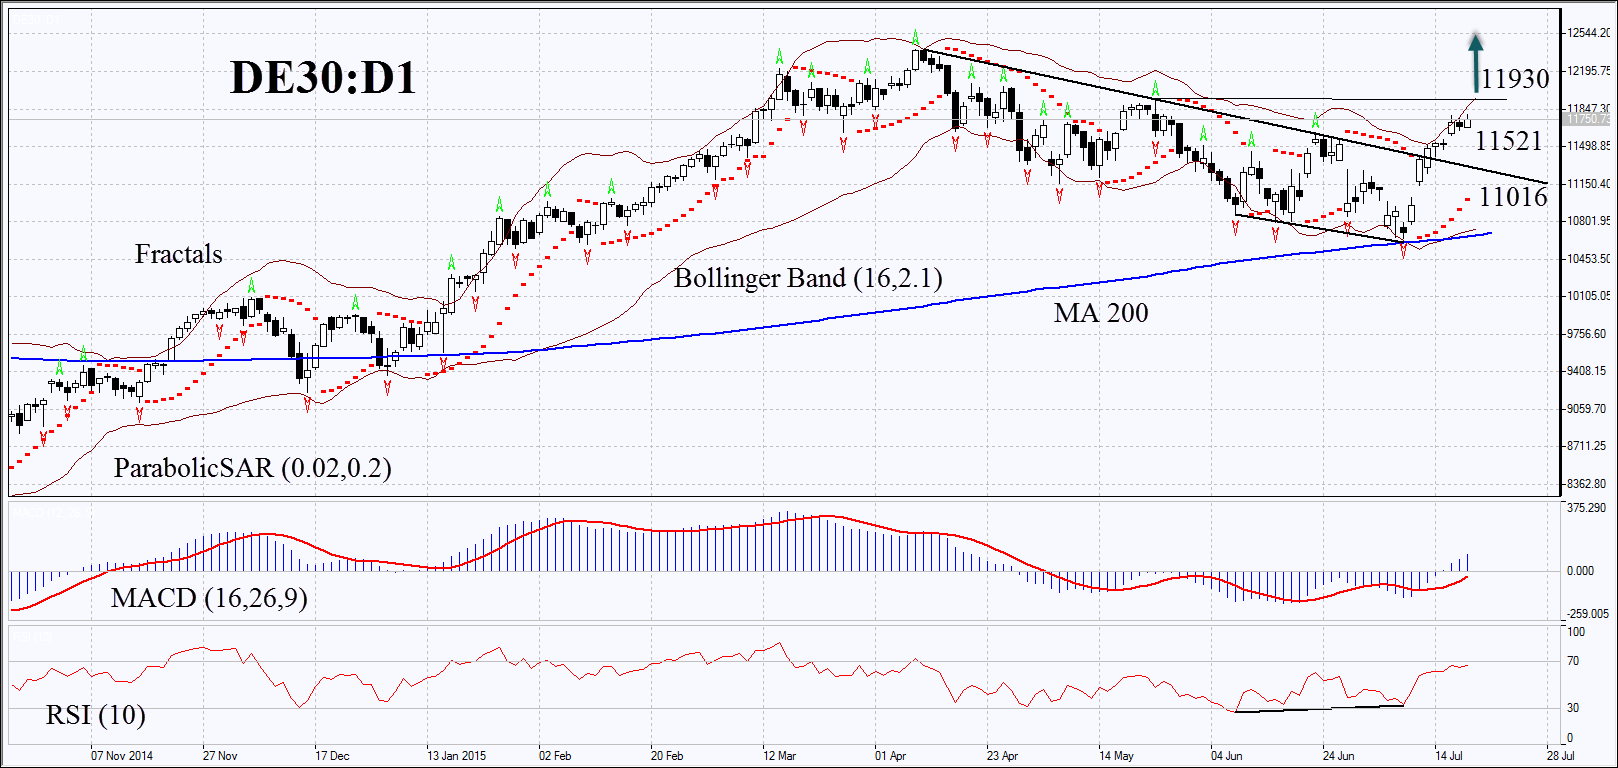Click the 9408.15 price axis value

coord(1586,371)
